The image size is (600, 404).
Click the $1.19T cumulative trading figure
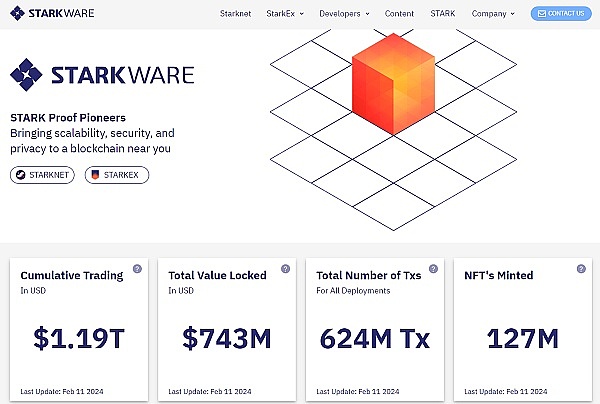[x=78, y=338]
